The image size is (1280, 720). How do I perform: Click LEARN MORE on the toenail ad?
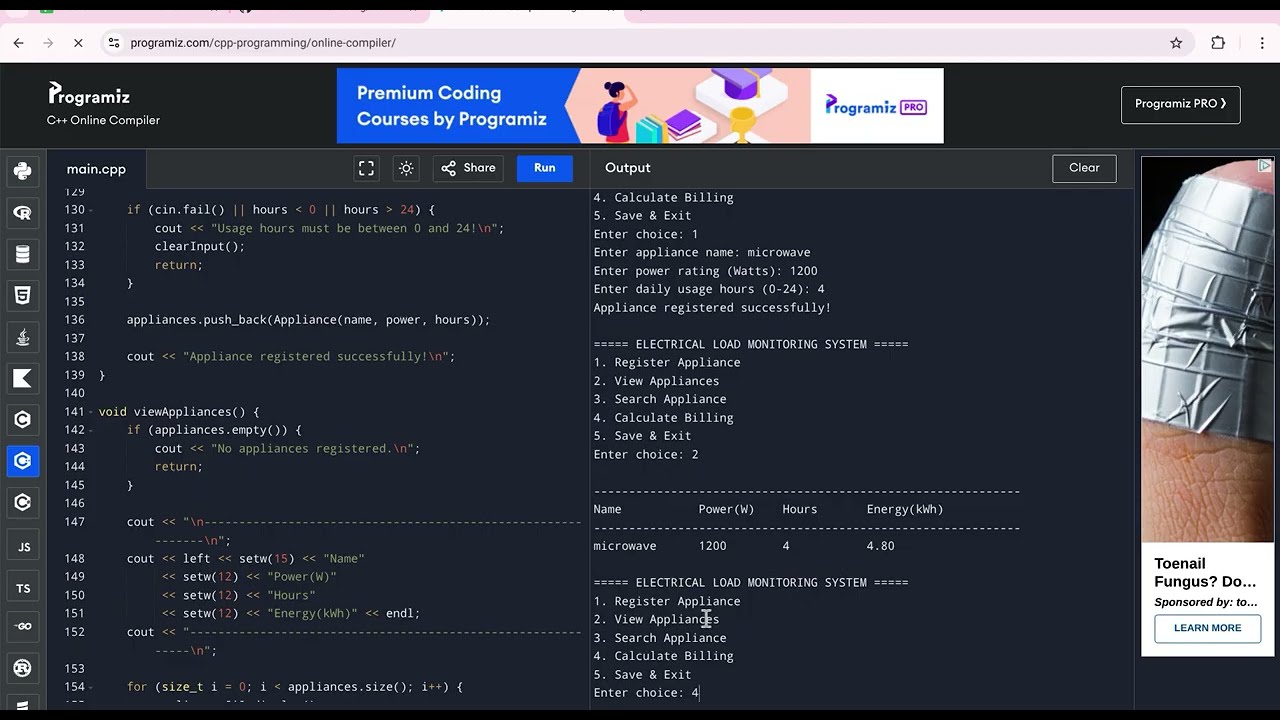(x=1208, y=628)
